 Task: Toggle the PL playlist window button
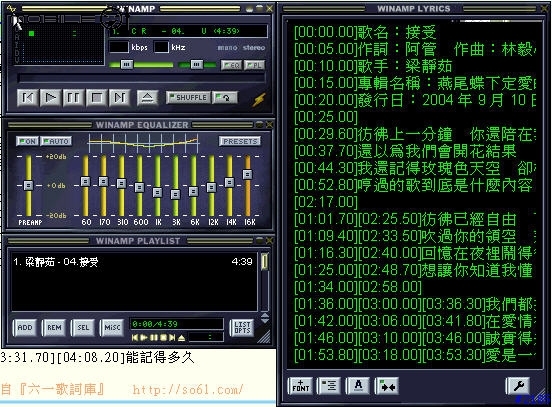pyautogui.click(x=254, y=65)
